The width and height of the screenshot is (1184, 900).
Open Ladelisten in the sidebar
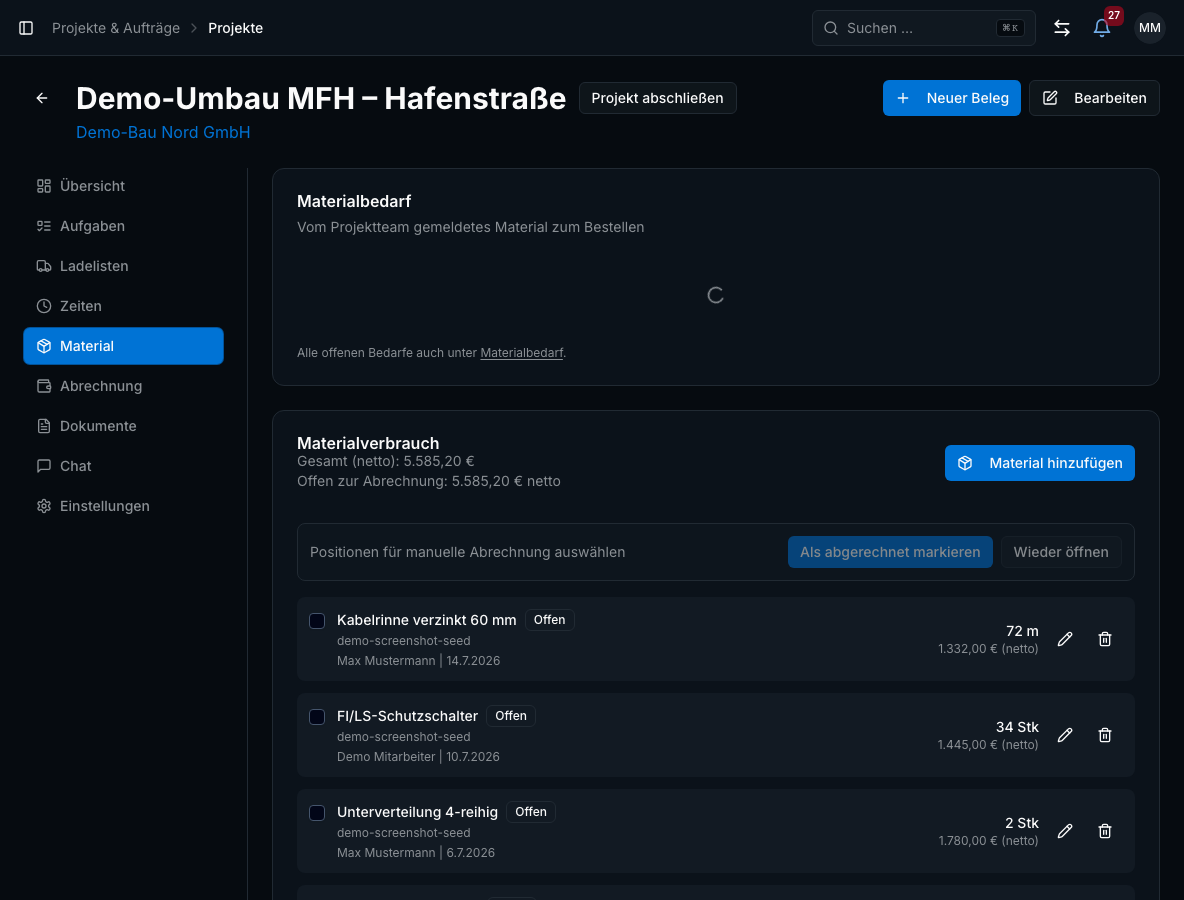pyautogui.click(x=123, y=266)
